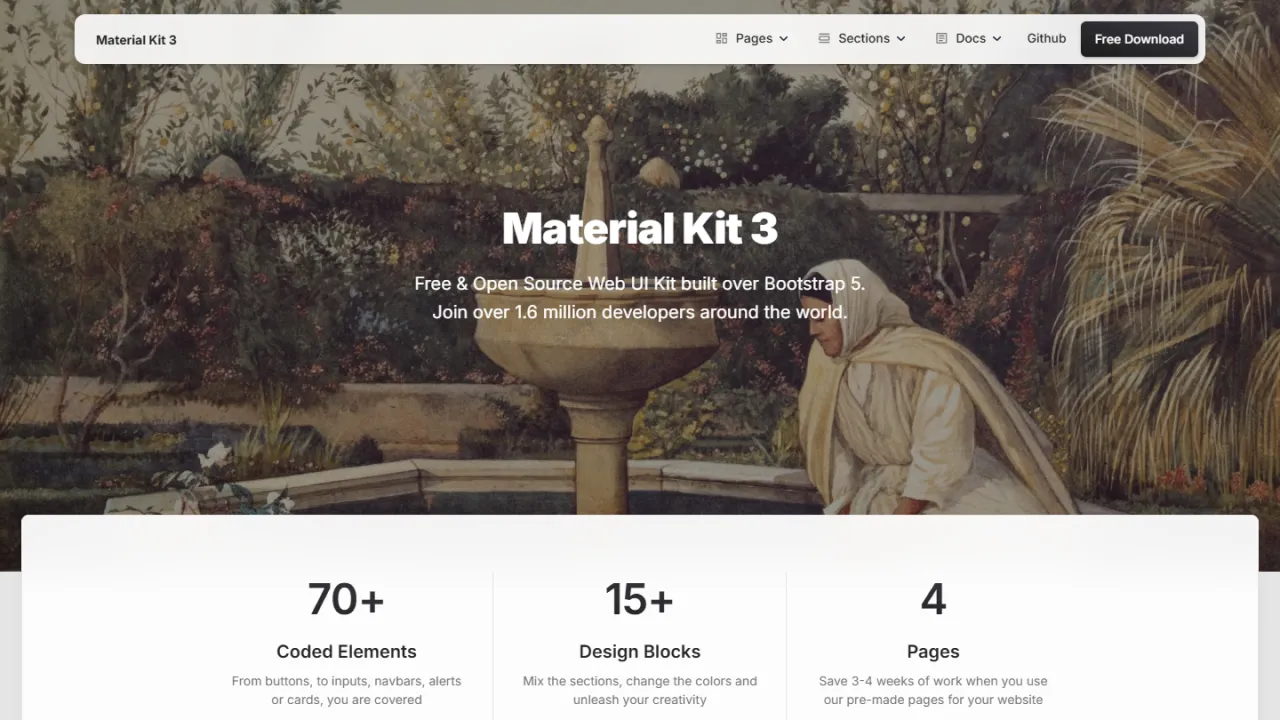Click the Design Blocks heading
Image resolution: width=1280 pixels, height=720 pixels.
[x=640, y=652]
